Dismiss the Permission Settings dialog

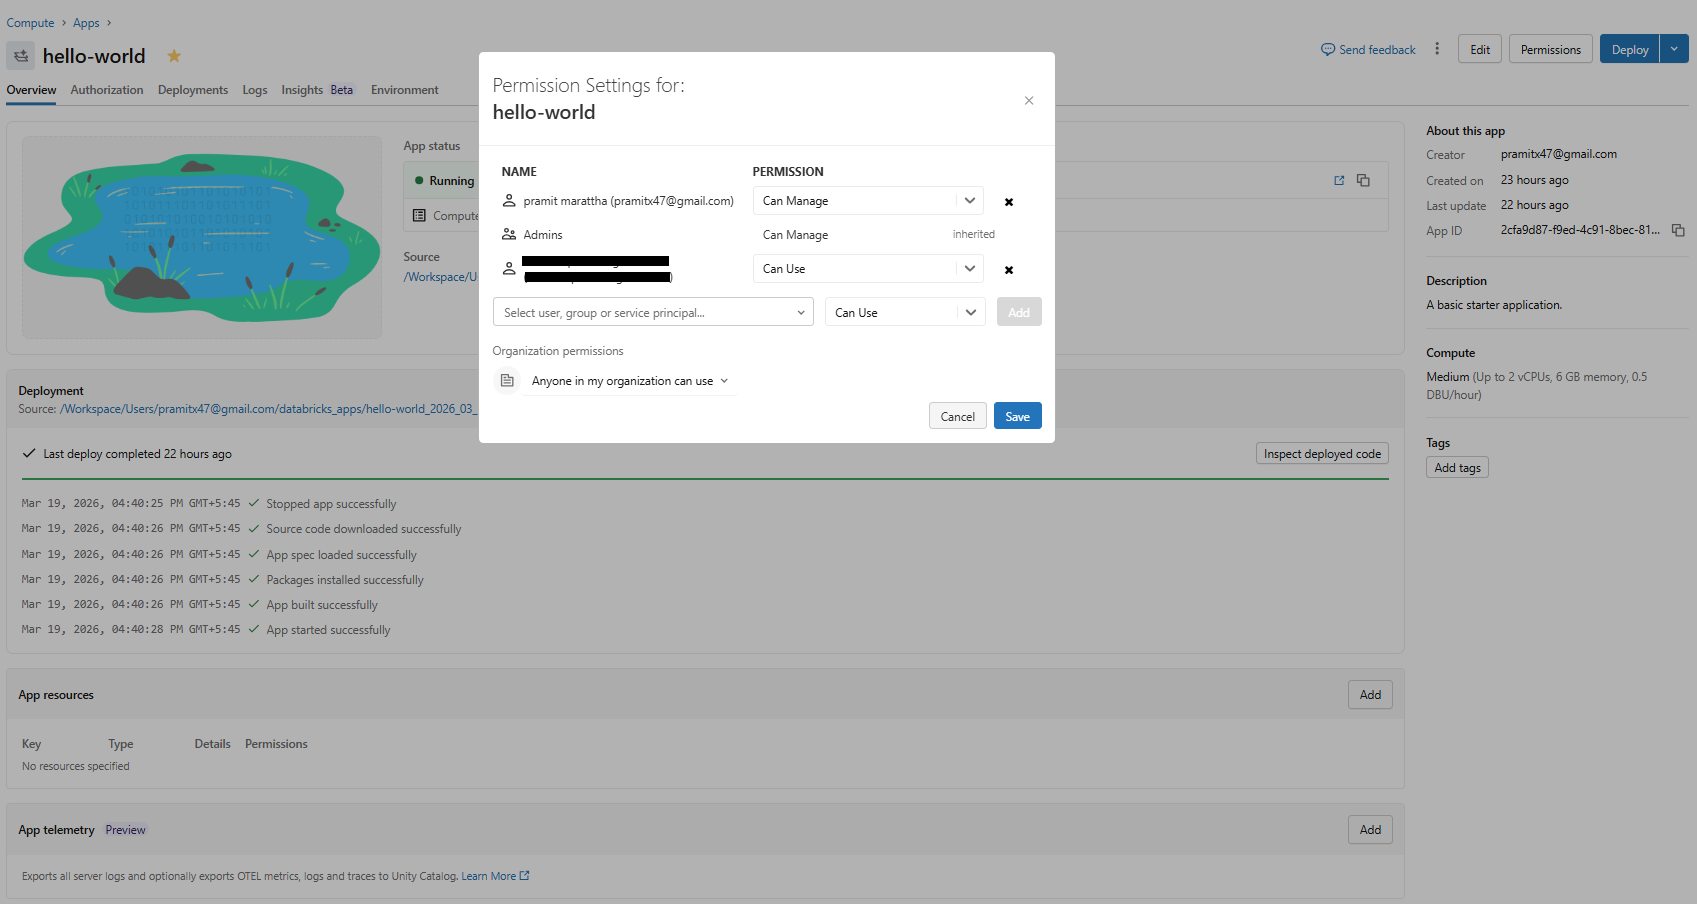pos(1029,100)
